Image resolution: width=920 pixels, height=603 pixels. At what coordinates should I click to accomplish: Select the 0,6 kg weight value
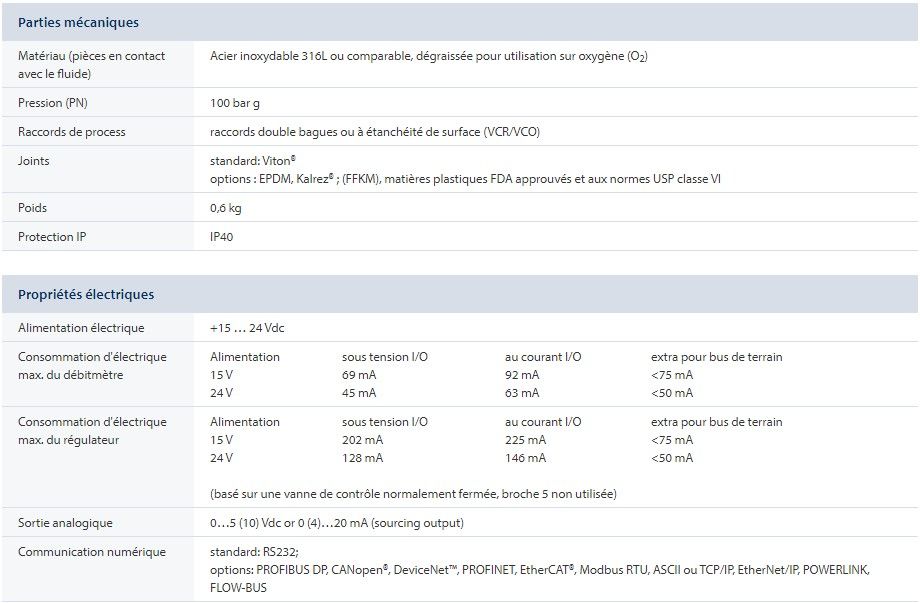point(225,208)
